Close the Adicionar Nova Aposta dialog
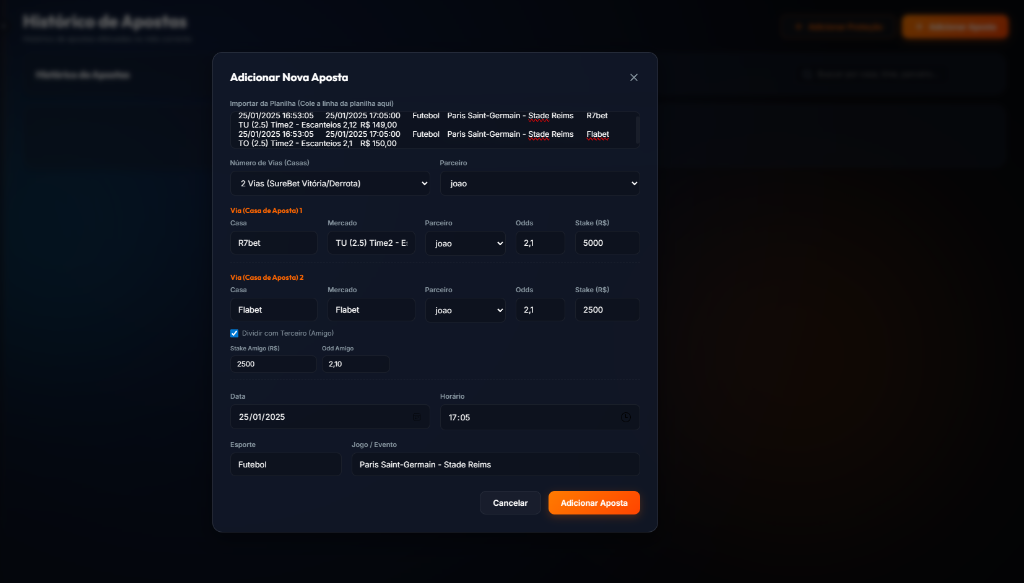The height and width of the screenshot is (583, 1024). coord(633,77)
